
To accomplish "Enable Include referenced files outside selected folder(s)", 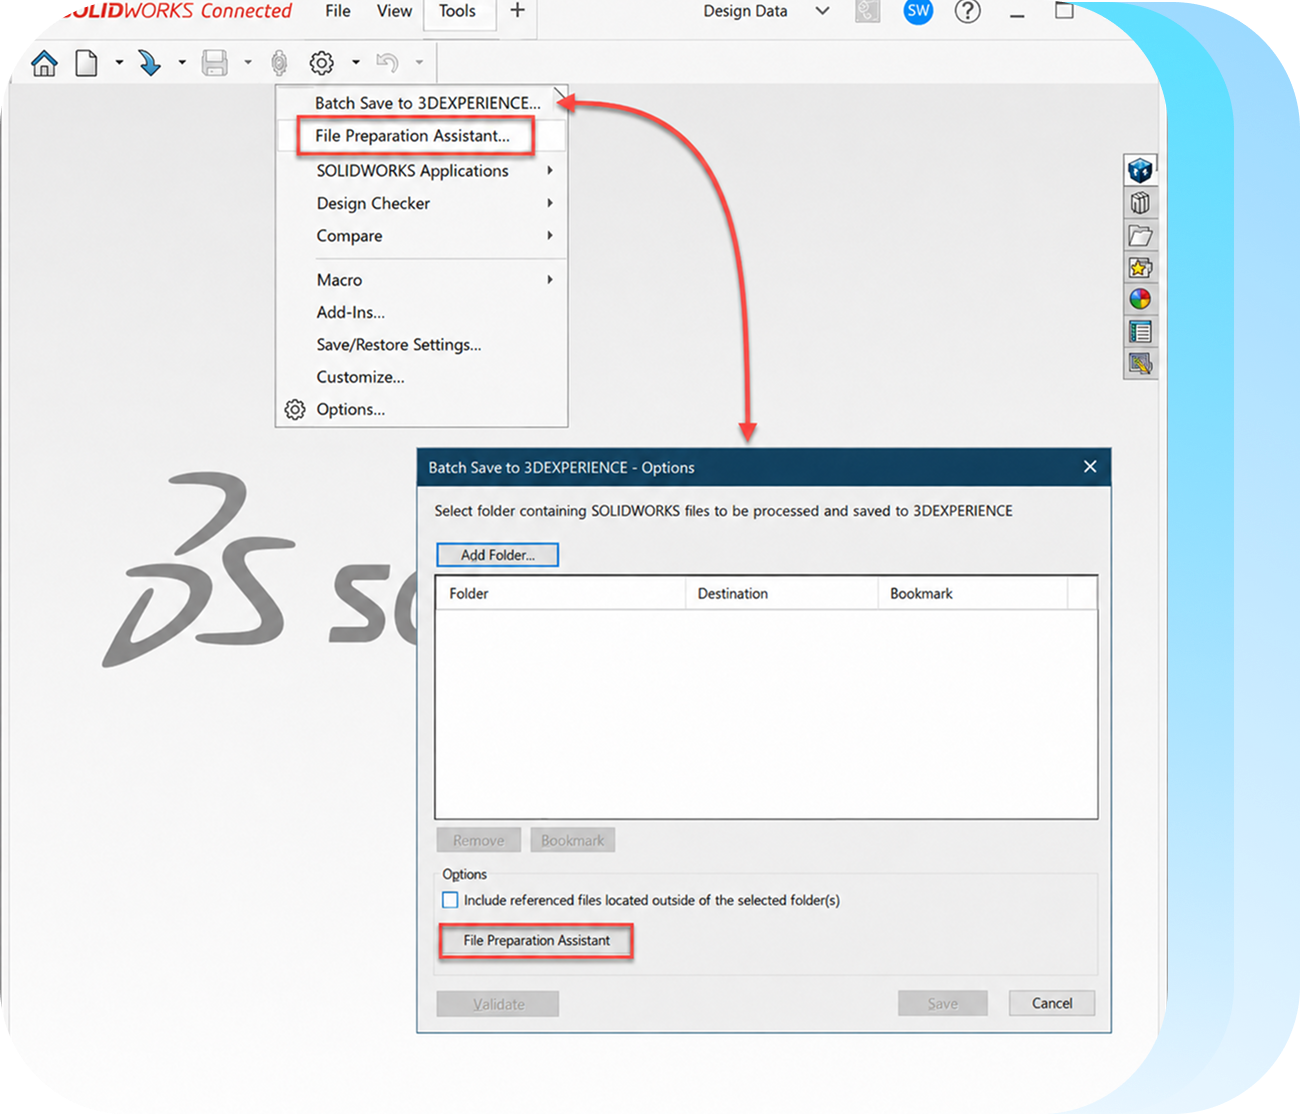I will 450,900.
